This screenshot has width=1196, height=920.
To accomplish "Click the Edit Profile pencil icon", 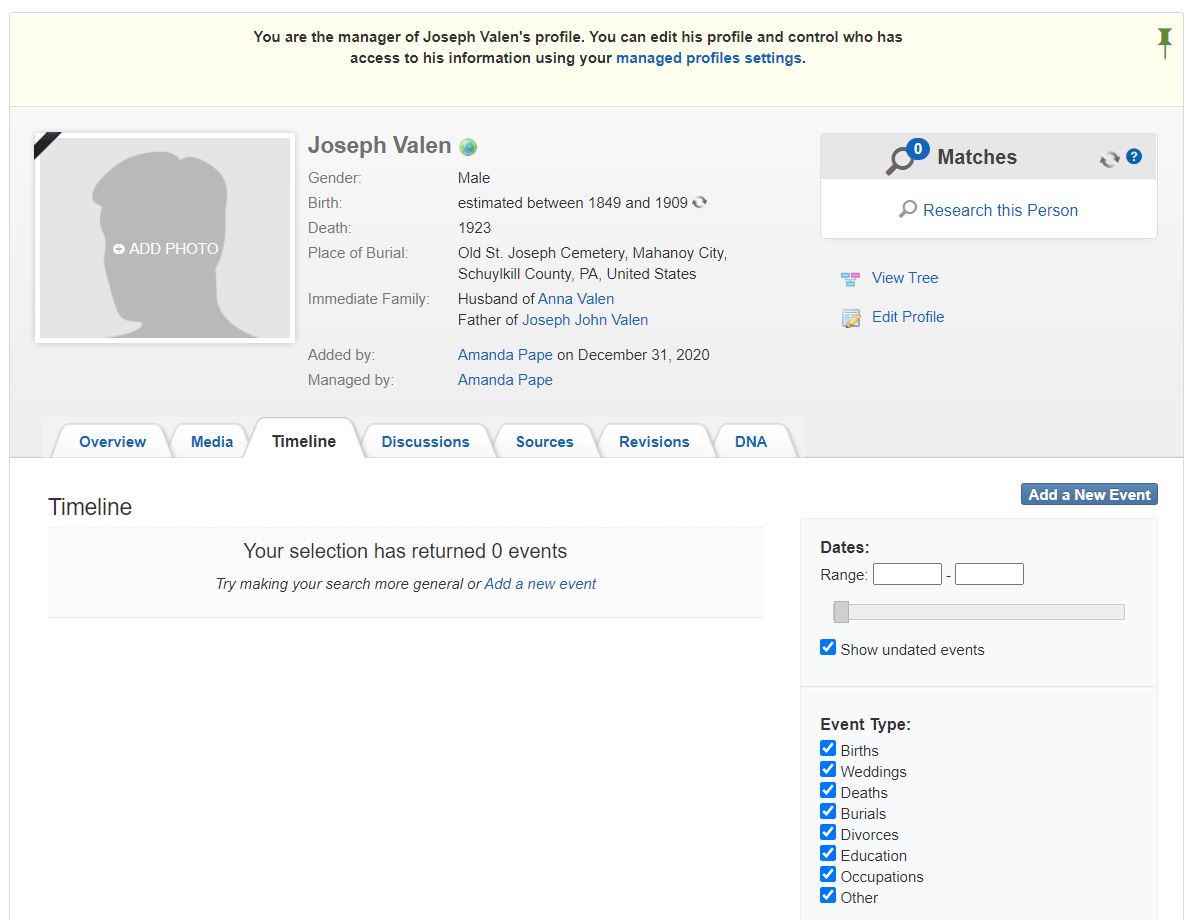I will click(851, 318).
